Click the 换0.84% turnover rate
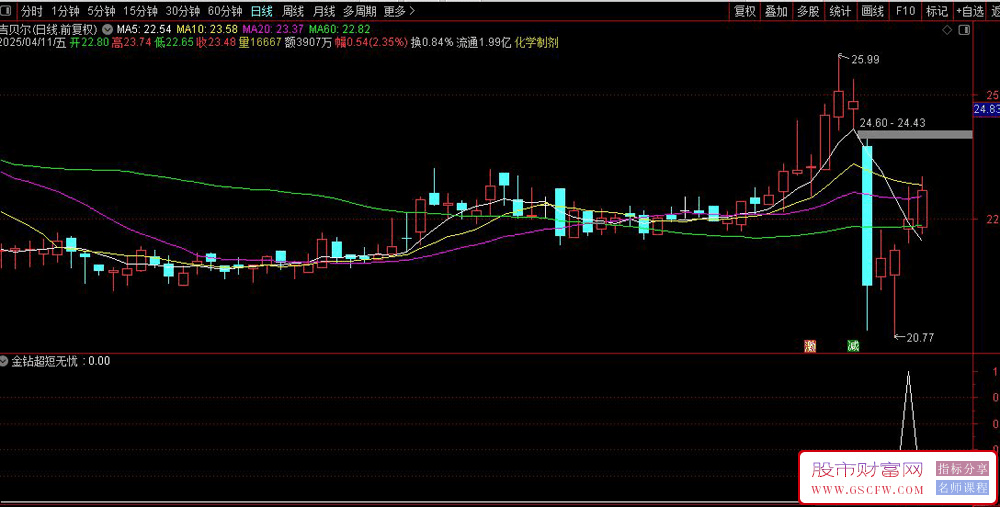 (432, 43)
